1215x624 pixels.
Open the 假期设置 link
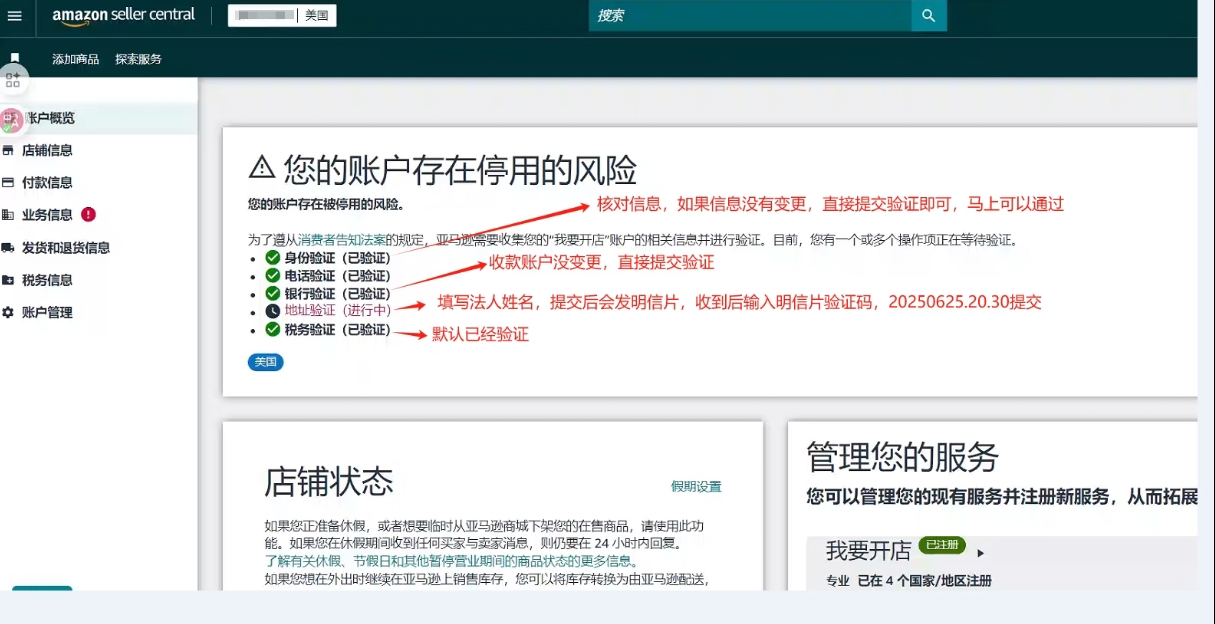pyautogui.click(x=696, y=487)
